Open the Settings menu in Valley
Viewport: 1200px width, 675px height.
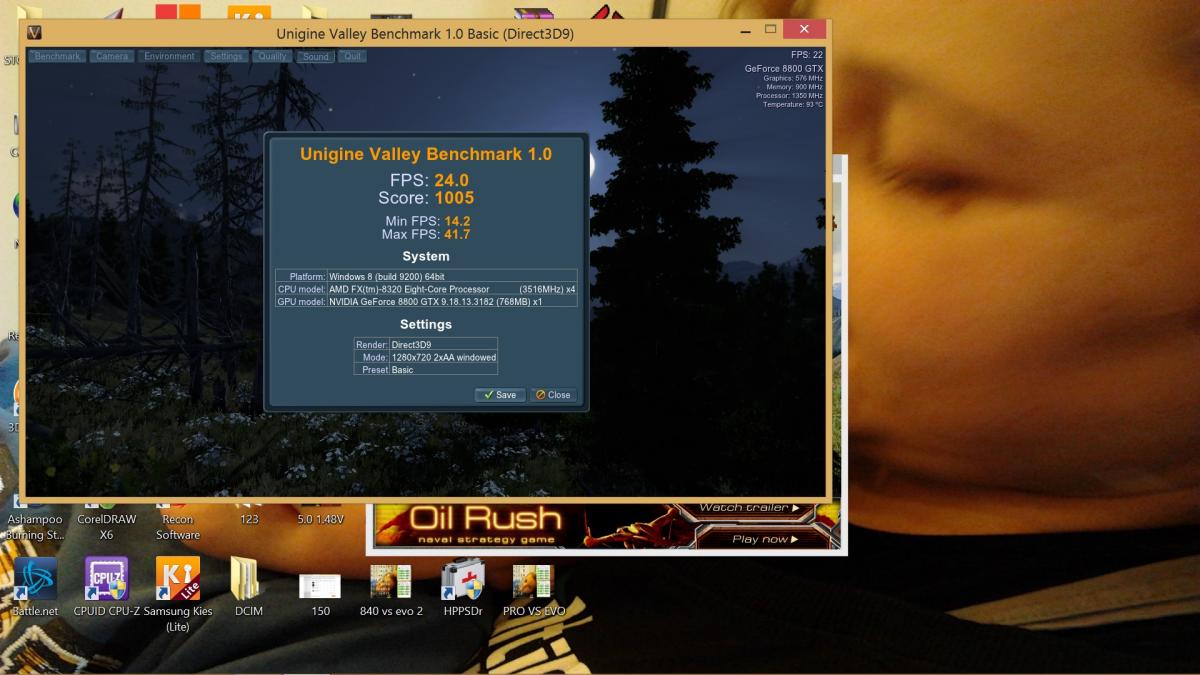(226, 56)
